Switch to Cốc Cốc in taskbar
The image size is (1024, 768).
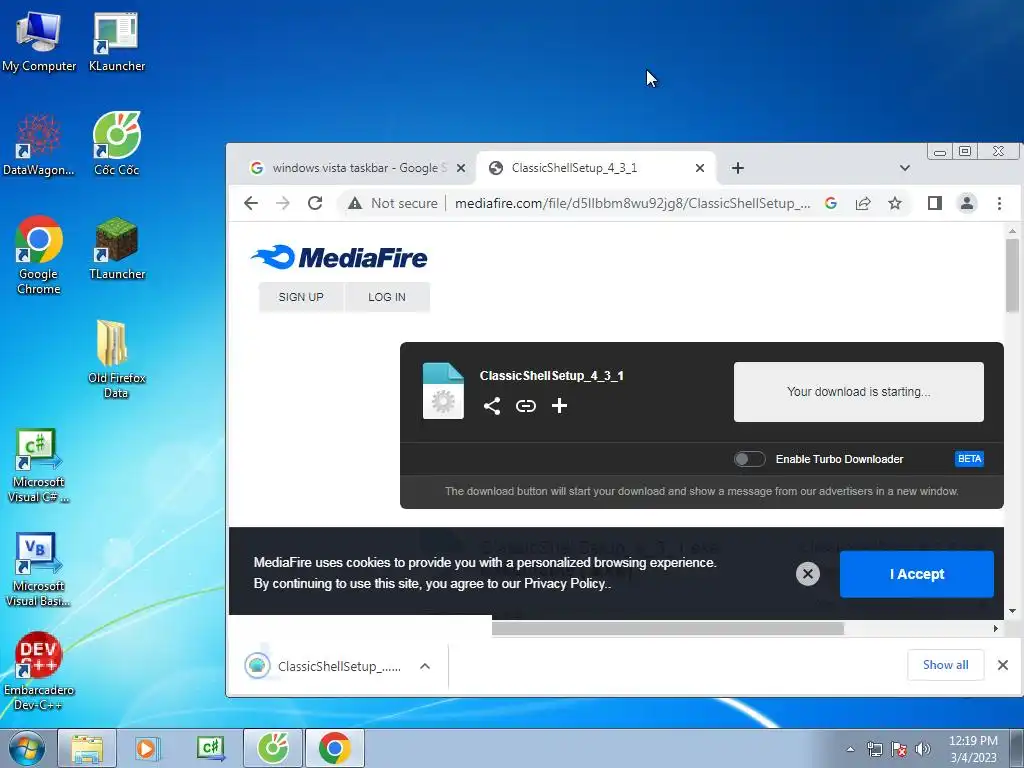point(273,748)
